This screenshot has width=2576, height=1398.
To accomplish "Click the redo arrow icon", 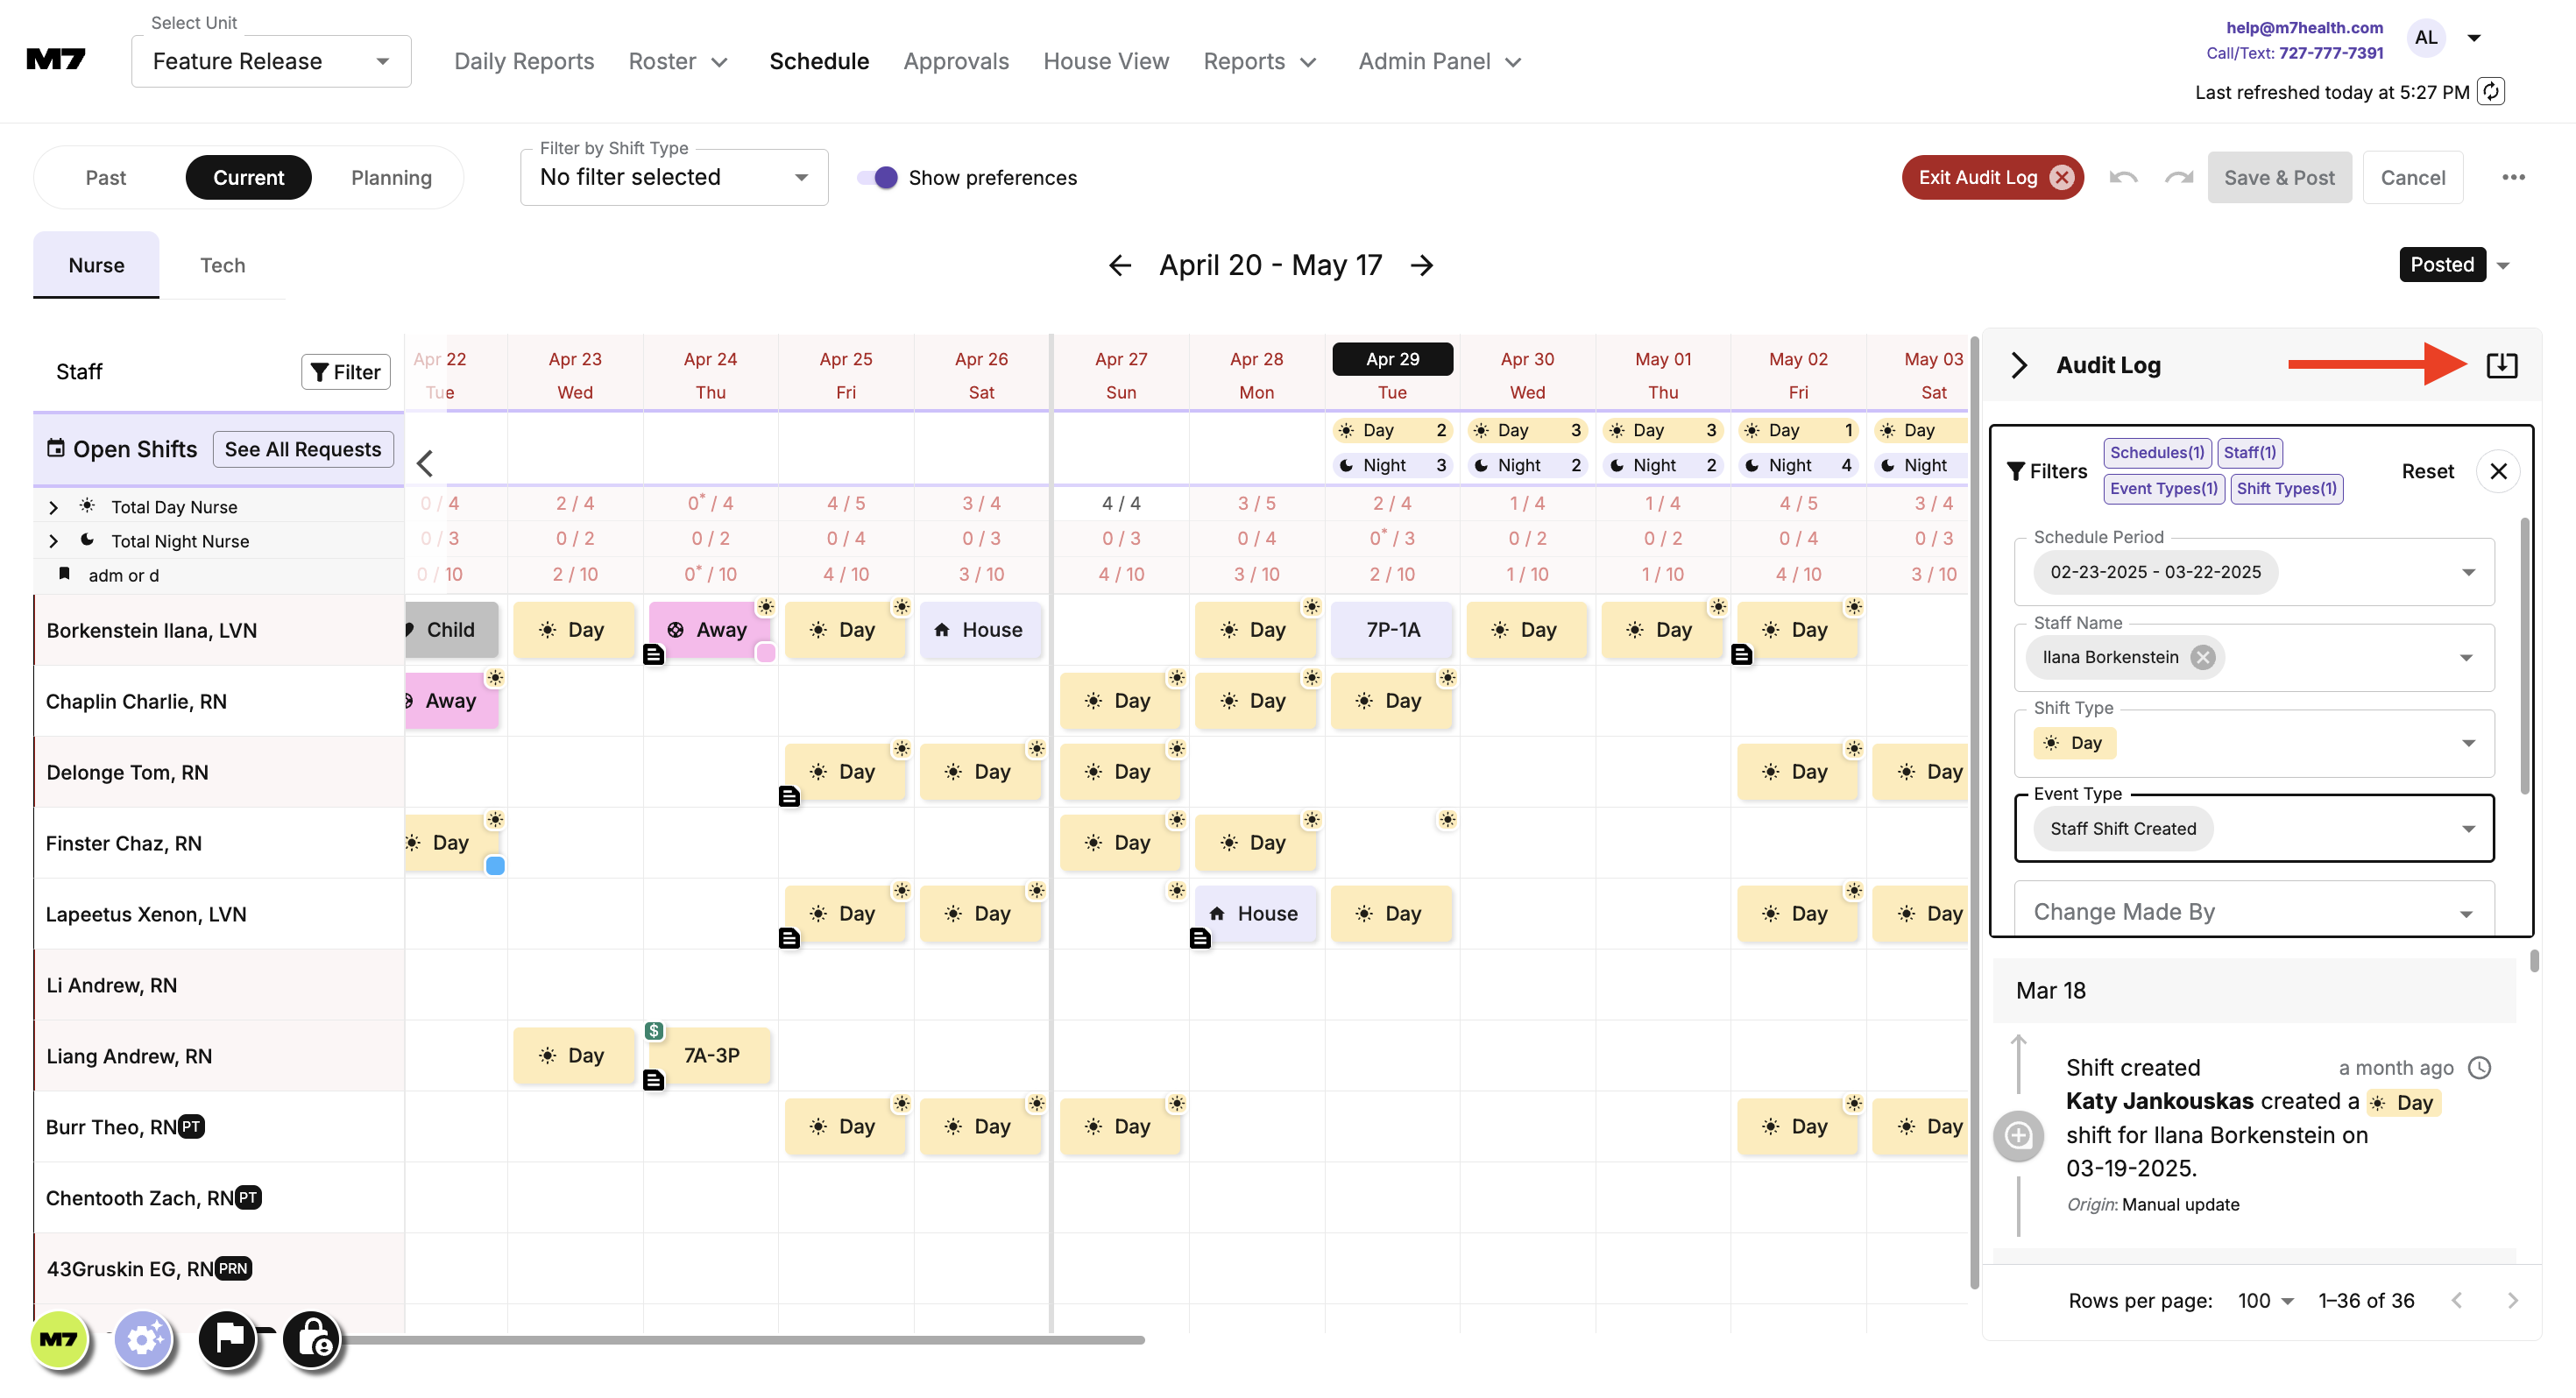I will 2178,177.
